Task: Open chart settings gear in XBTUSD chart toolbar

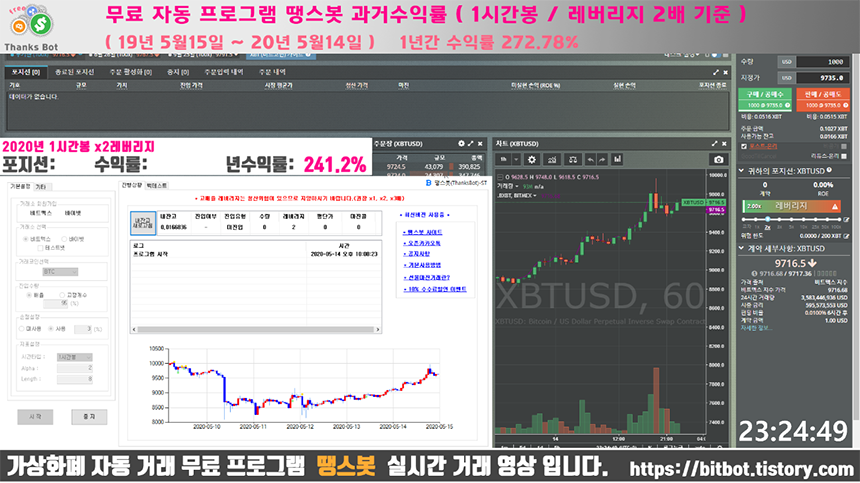Action: pos(531,160)
